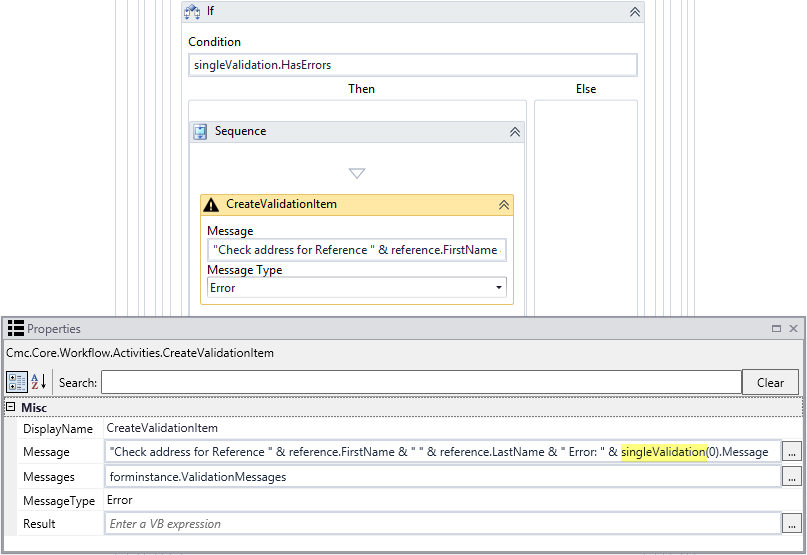
Task: Click the activity type name Cmc.Core.Workflow.Activities.CreateValidationItem
Action: [x=140, y=353]
